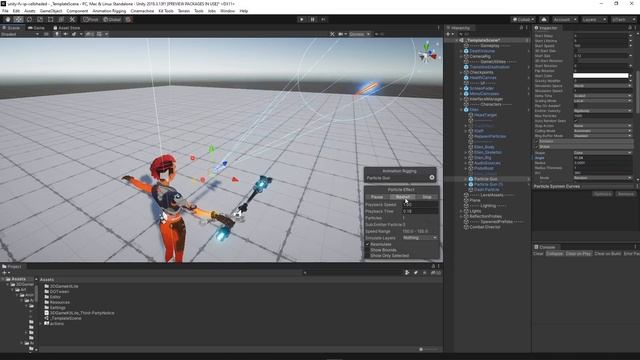Open the Simulation Space dropdown
This screenshot has height=360, width=640.
[602, 86]
